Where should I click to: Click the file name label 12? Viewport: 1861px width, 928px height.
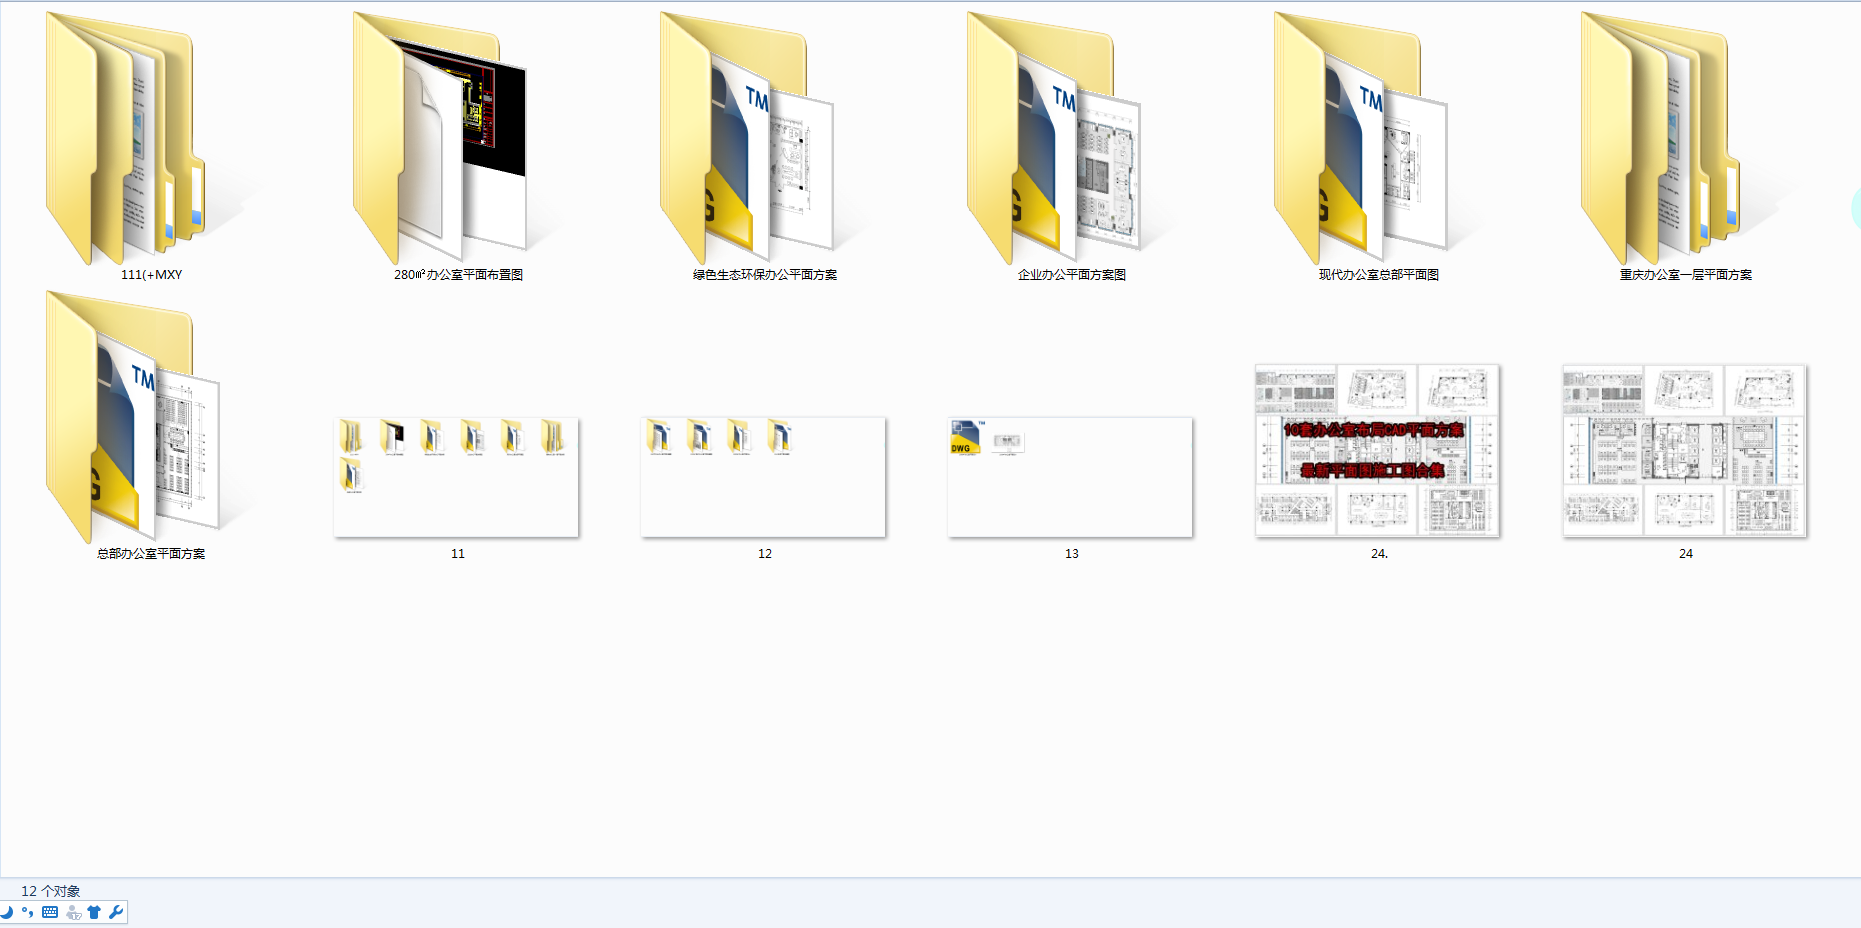pos(765,554)
